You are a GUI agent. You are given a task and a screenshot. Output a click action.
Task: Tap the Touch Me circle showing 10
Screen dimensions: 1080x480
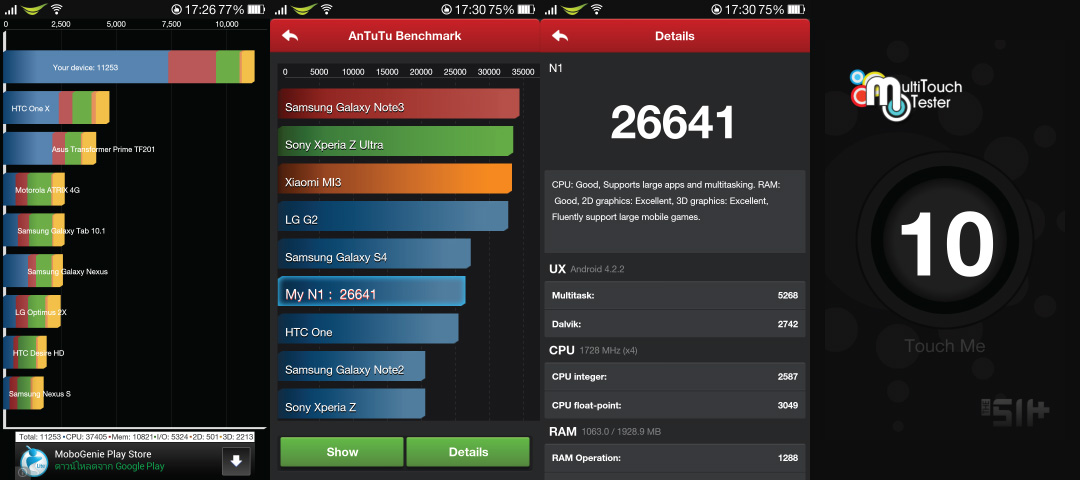[945, 242]
